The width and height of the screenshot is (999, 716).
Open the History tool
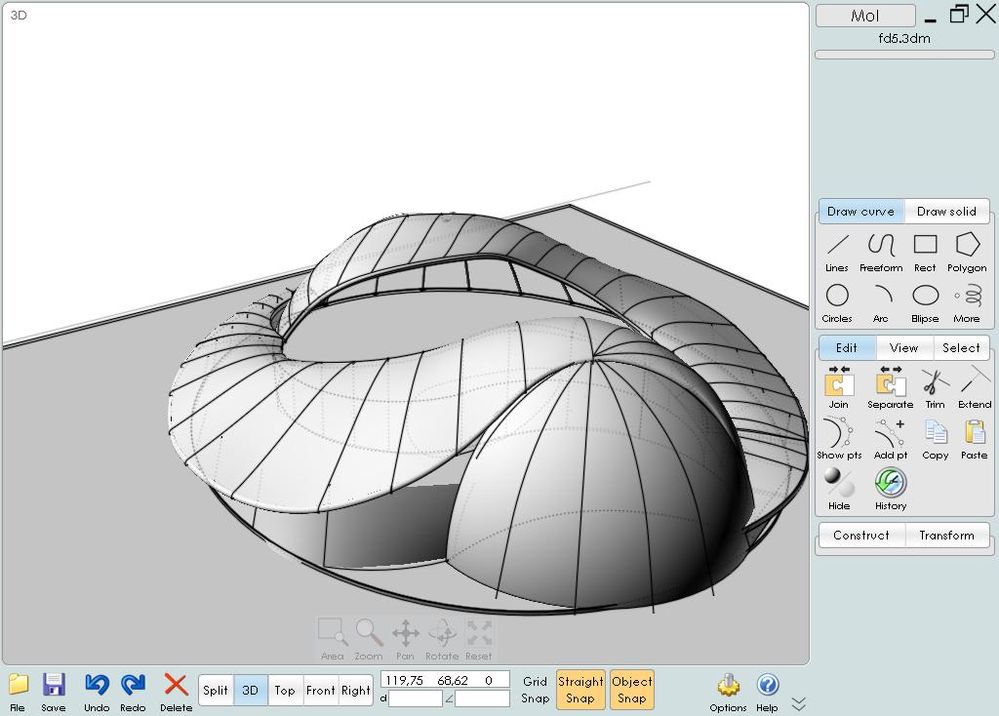pos(890,484)
